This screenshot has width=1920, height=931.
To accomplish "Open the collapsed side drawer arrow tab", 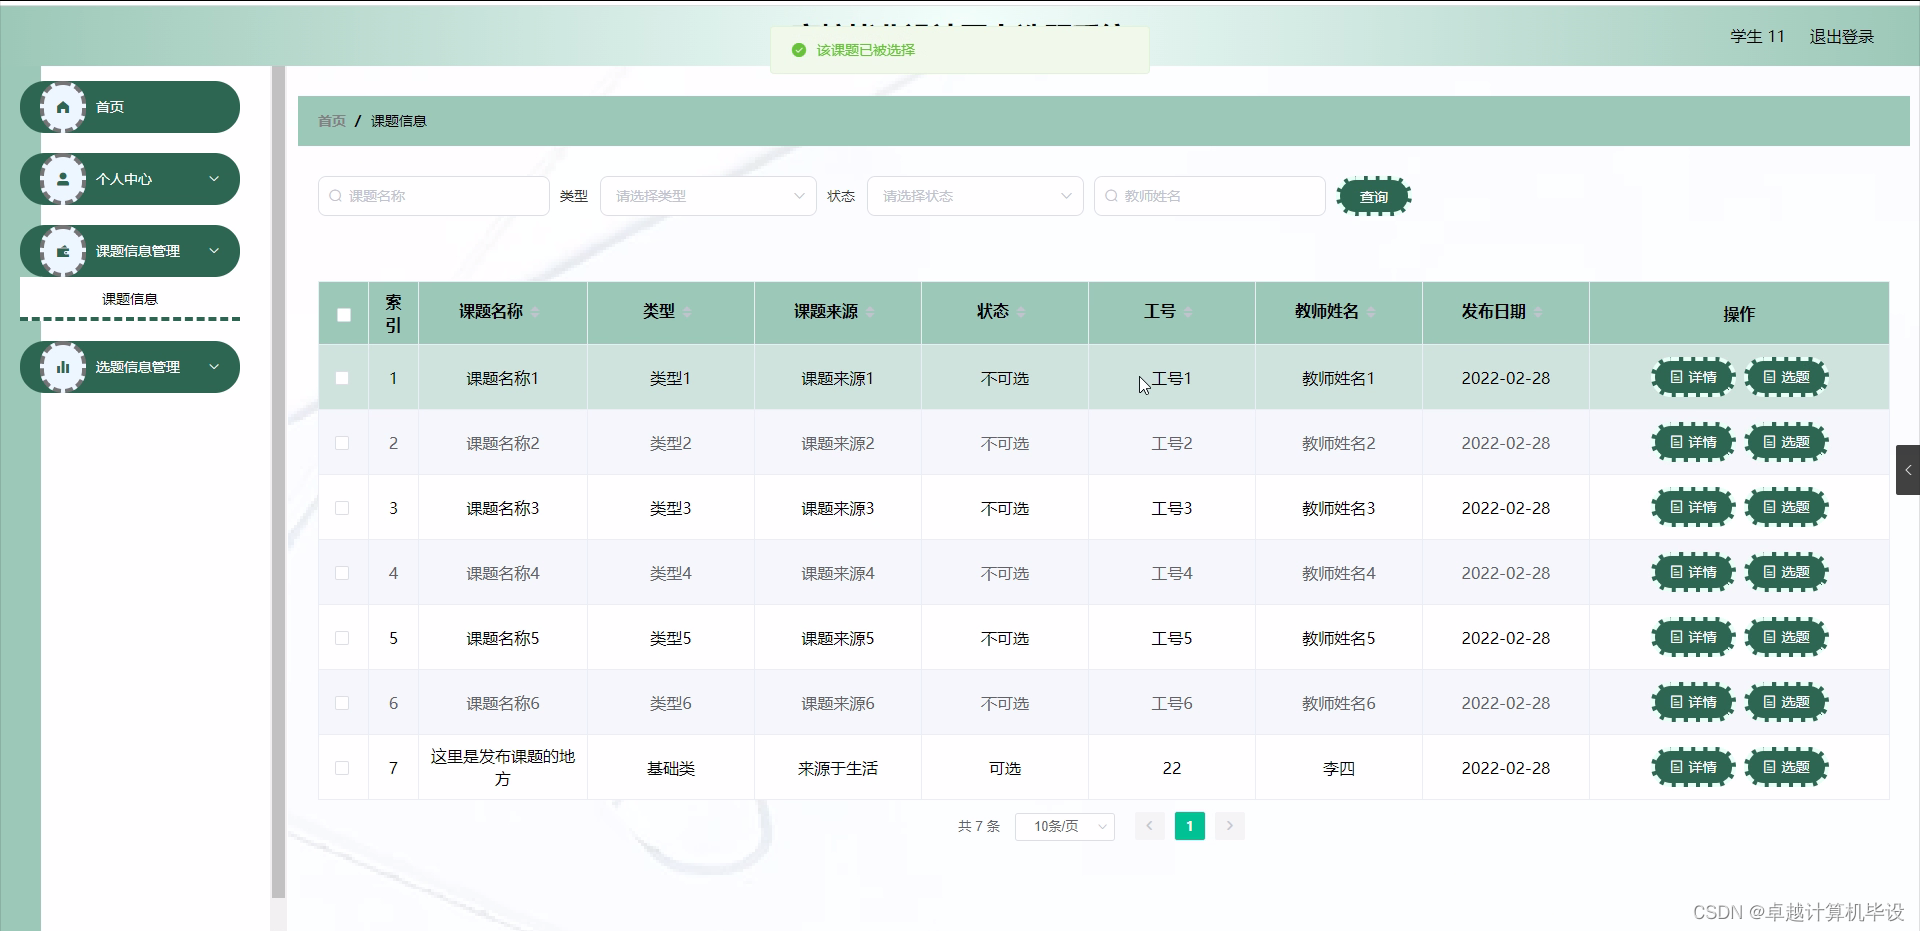I will 1908,470.
